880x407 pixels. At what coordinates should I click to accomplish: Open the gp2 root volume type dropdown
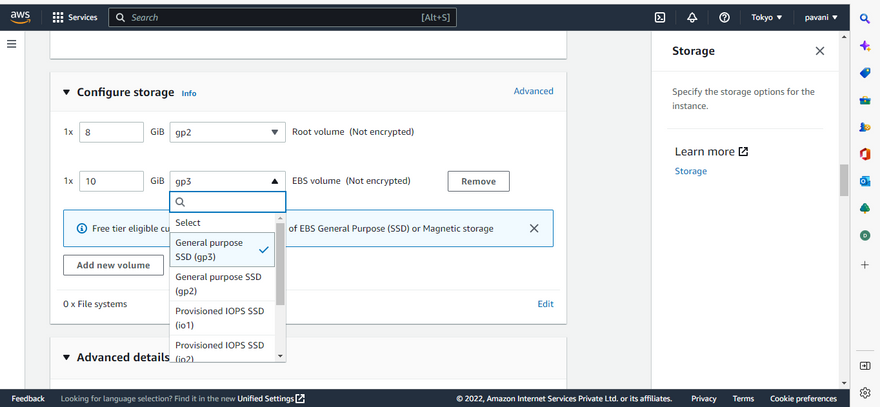point(227,132)
